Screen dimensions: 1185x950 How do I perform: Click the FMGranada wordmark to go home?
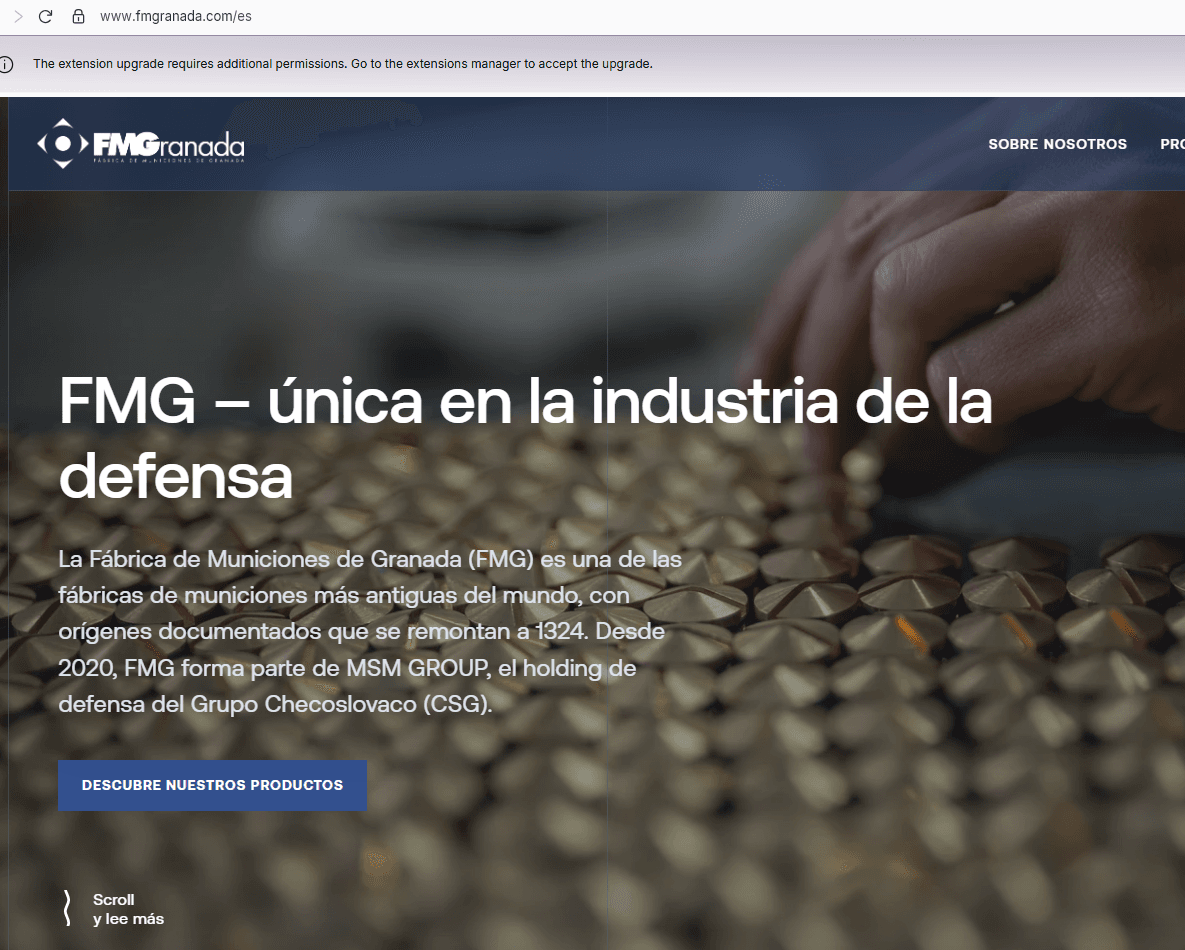168,143
